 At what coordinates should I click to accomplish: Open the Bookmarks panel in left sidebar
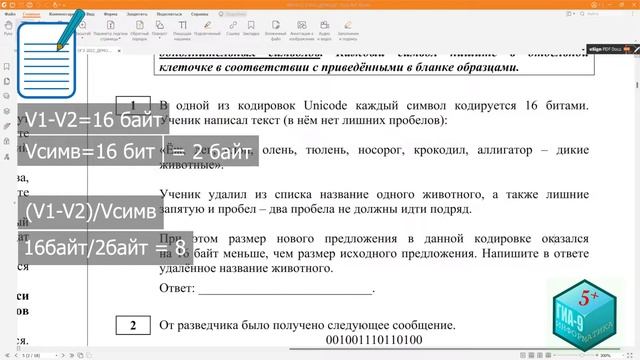7,67
